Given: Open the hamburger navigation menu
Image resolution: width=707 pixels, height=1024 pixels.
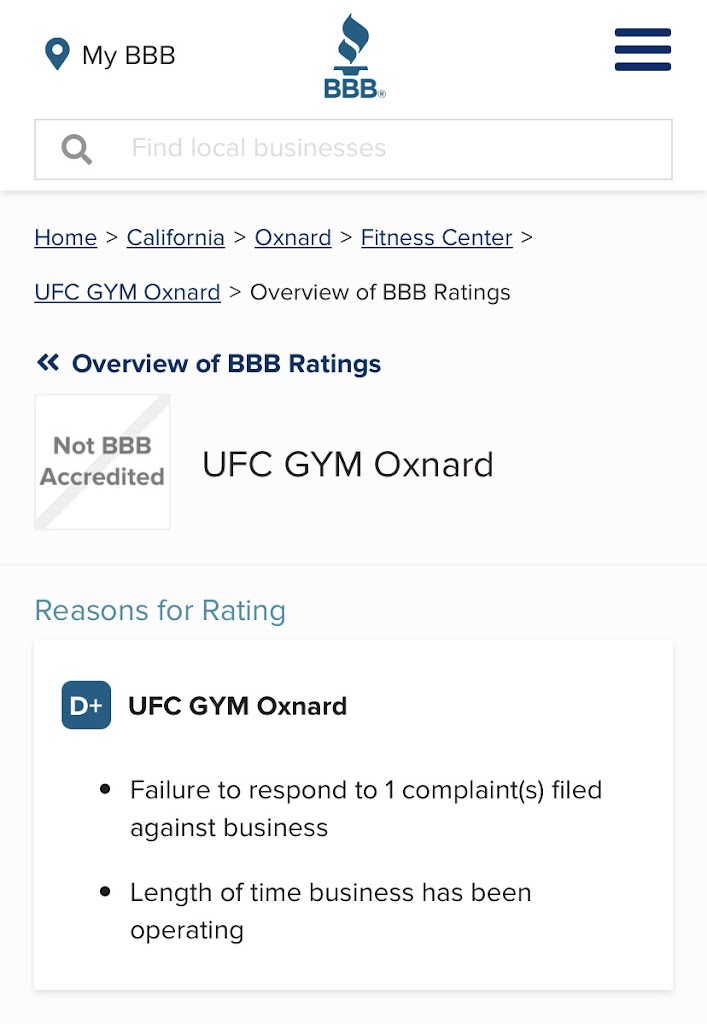Looking at the screenshot, I should pyautogui.click(x=642, y=50).
